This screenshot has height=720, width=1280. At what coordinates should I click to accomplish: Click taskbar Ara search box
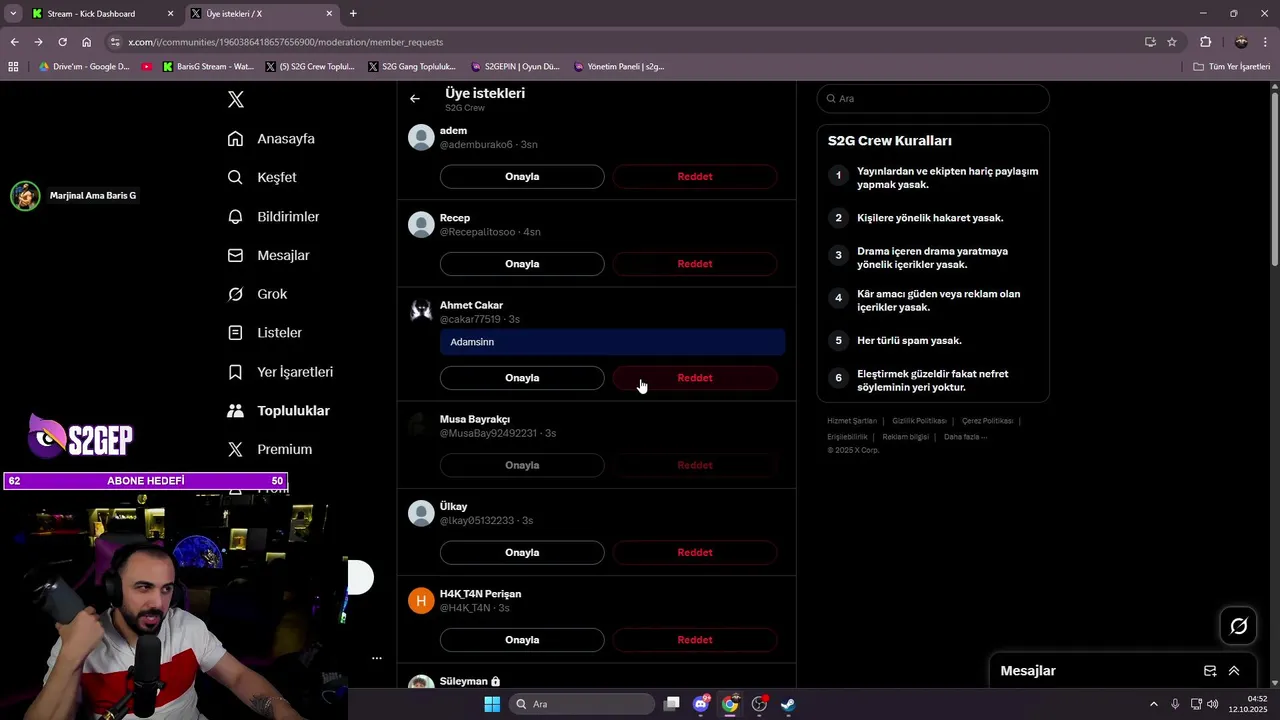[x=583, y=704]
